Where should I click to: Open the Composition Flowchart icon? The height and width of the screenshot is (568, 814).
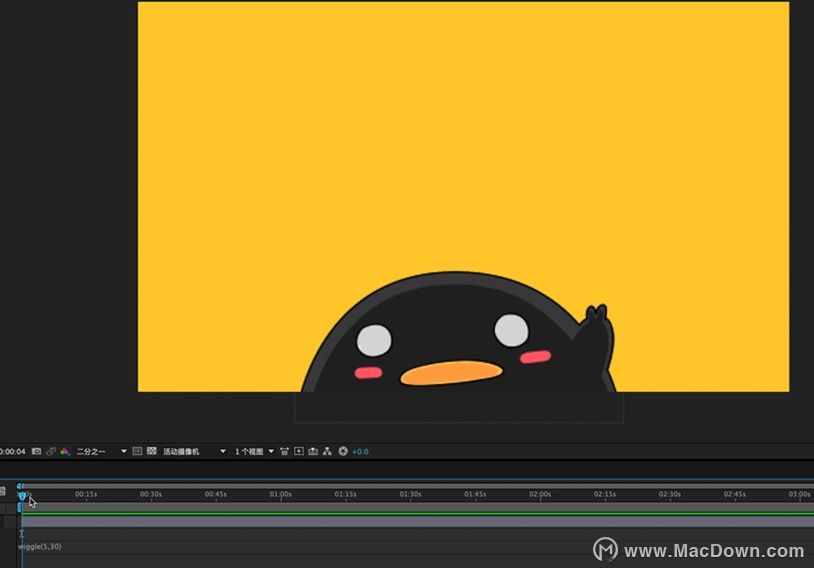pos(327,451)
